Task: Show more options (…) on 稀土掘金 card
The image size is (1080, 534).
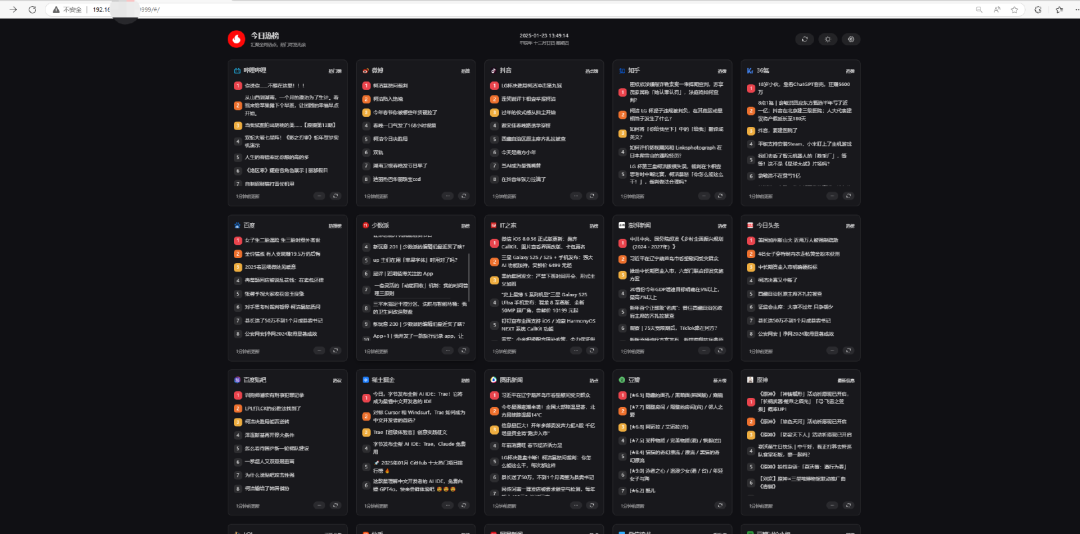Action: point(448,506)
